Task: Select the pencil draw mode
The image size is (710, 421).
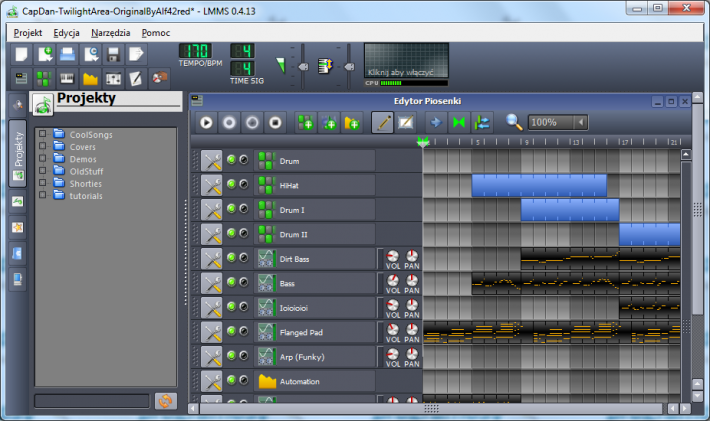Action: coord(383,122)
